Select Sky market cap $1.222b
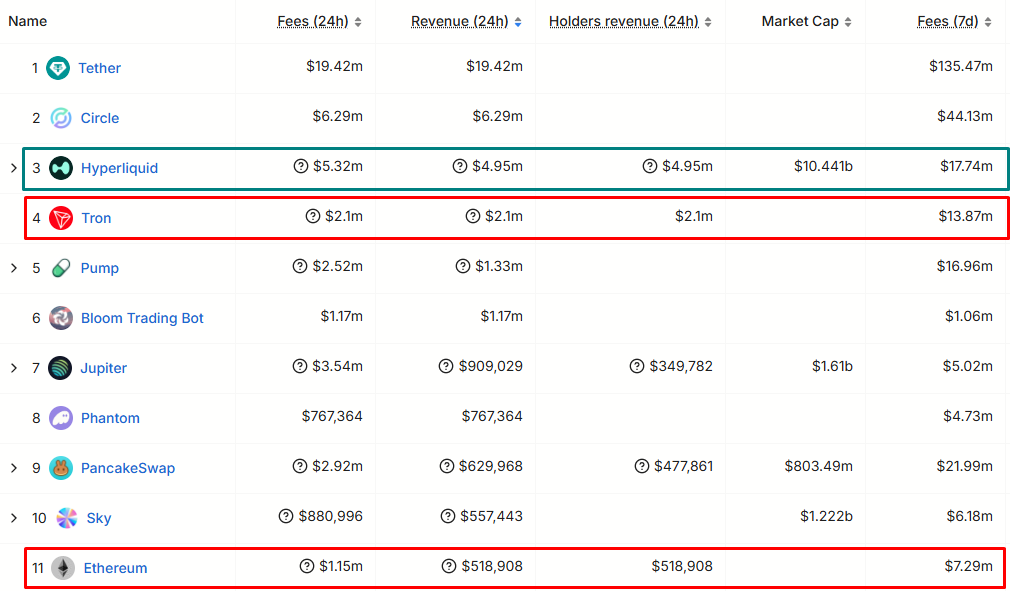1010x591 pixels. 826,516
